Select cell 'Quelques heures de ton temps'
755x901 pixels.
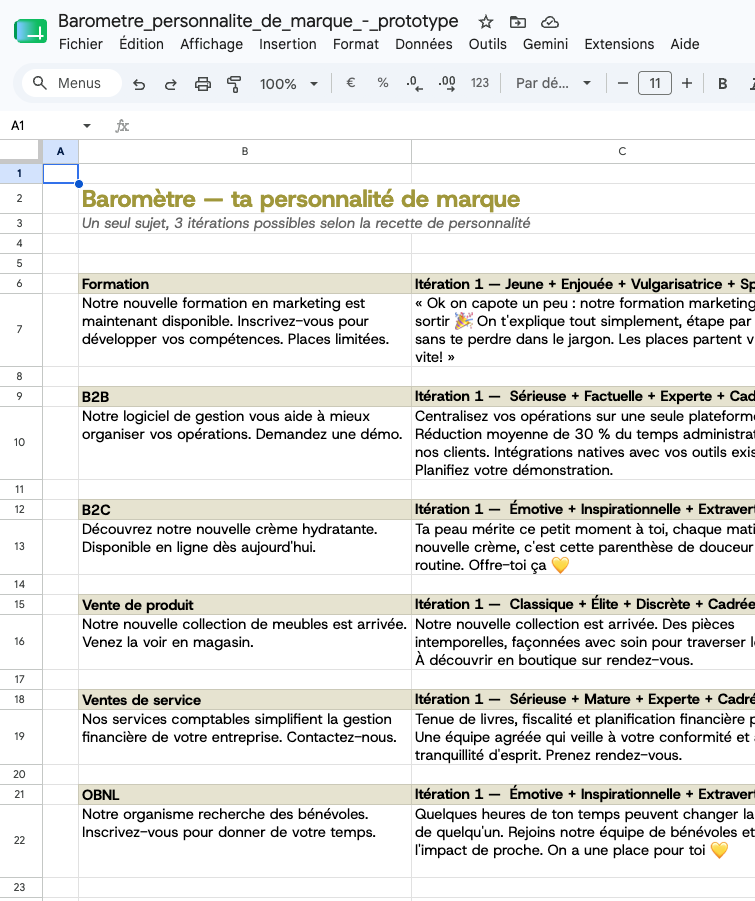(x=583, y=841)
